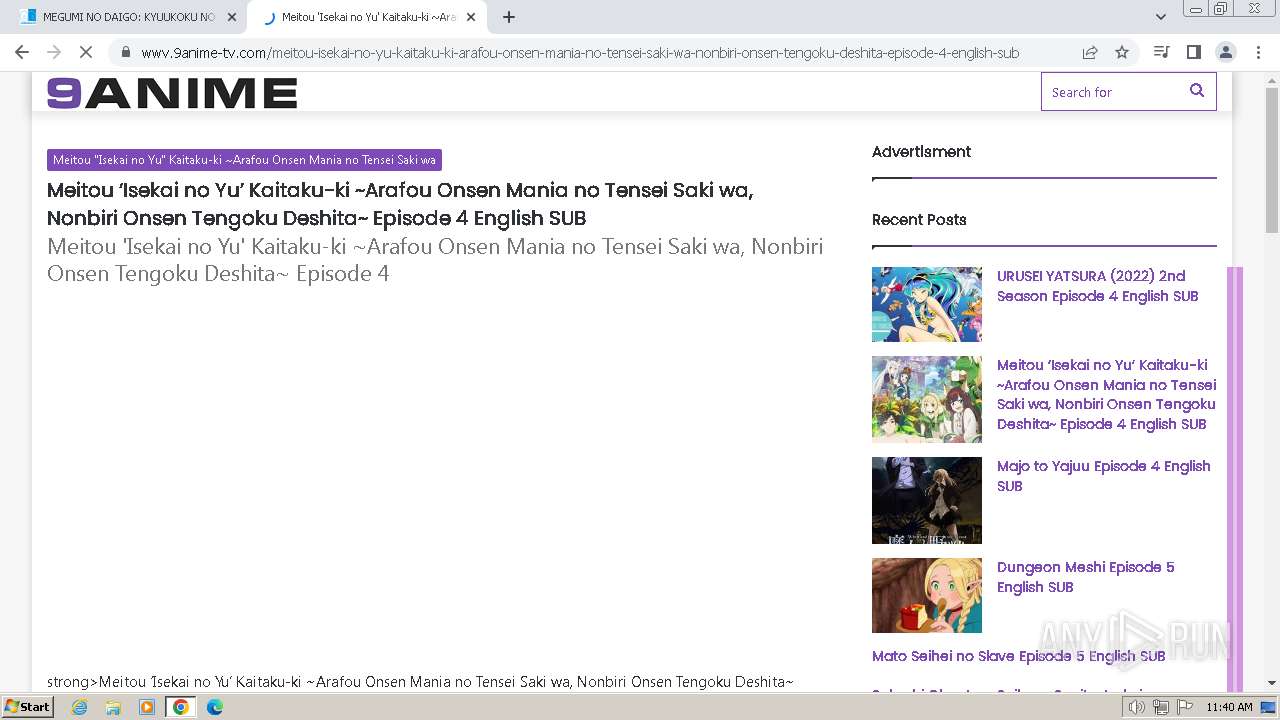This screenshot has height=720, width=1280.
Task: Open volume control in system tray
Action: click(1137, 707)
